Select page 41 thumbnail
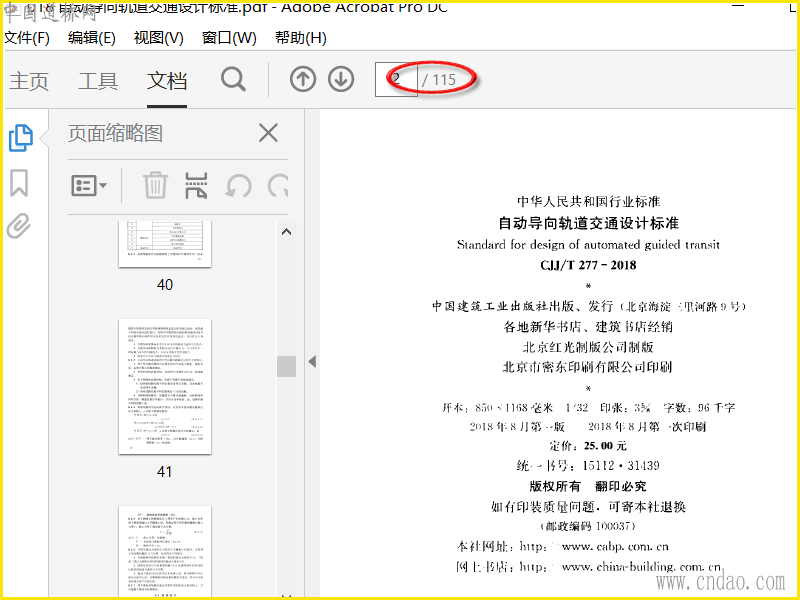Image resolution: width=800 pixels, height=600 pixels. pyautogui.click(x=165, y=387)
